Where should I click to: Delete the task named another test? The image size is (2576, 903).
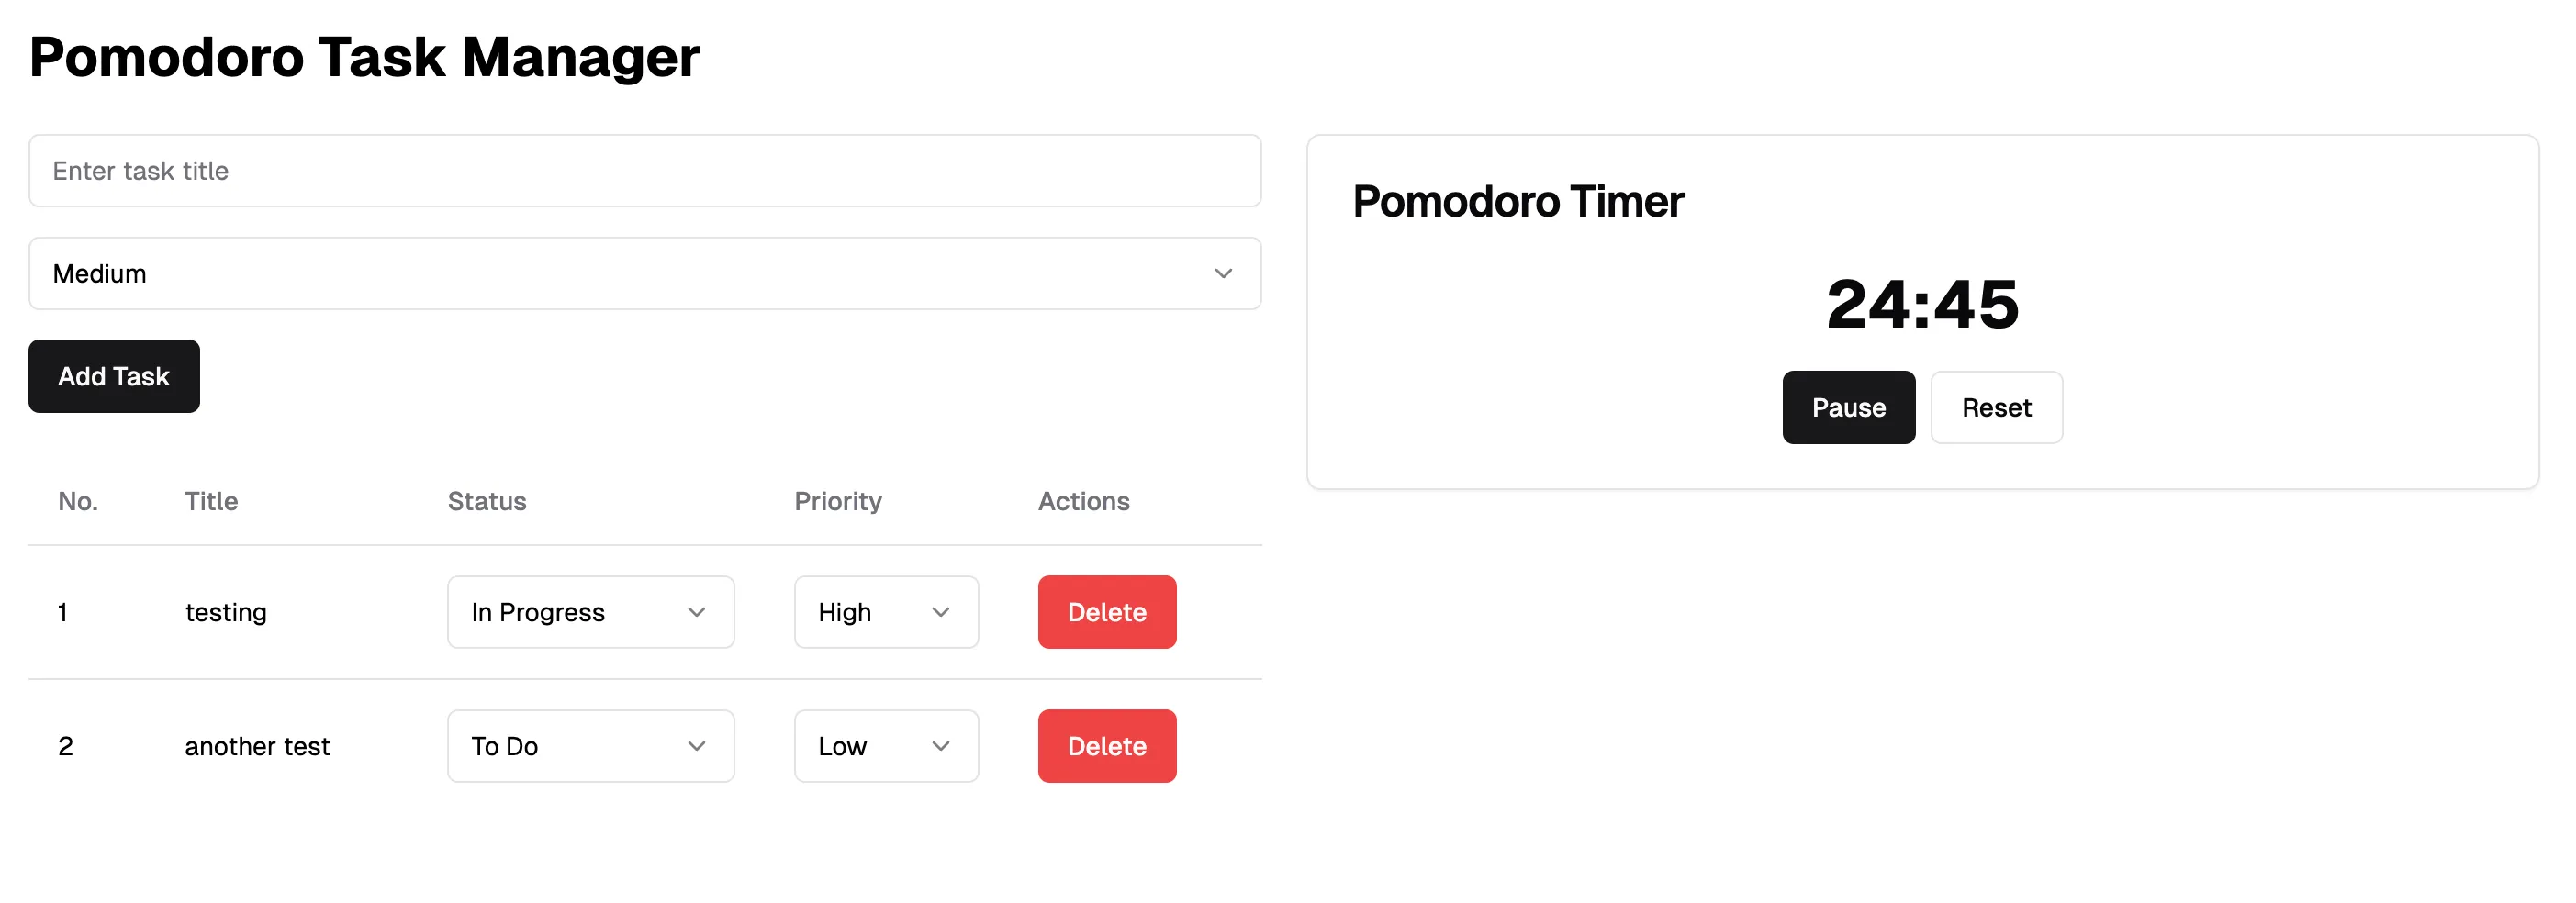coord(1106,745)
